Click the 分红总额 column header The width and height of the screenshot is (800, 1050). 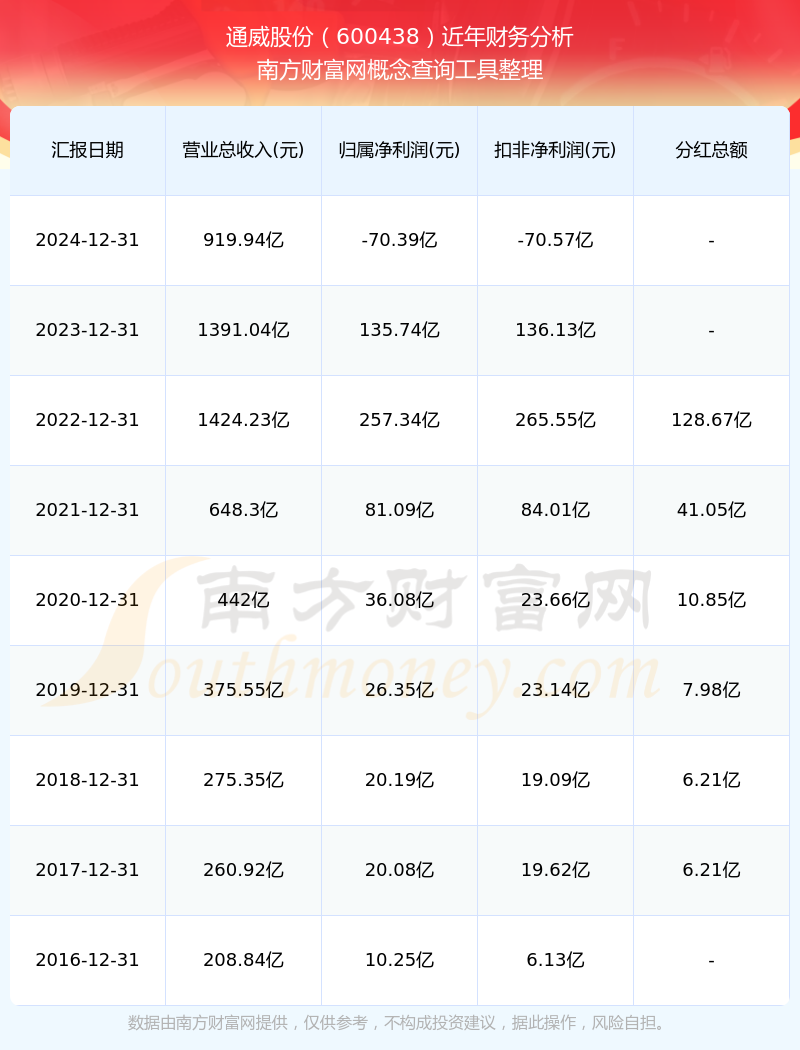tap(712, 150)
